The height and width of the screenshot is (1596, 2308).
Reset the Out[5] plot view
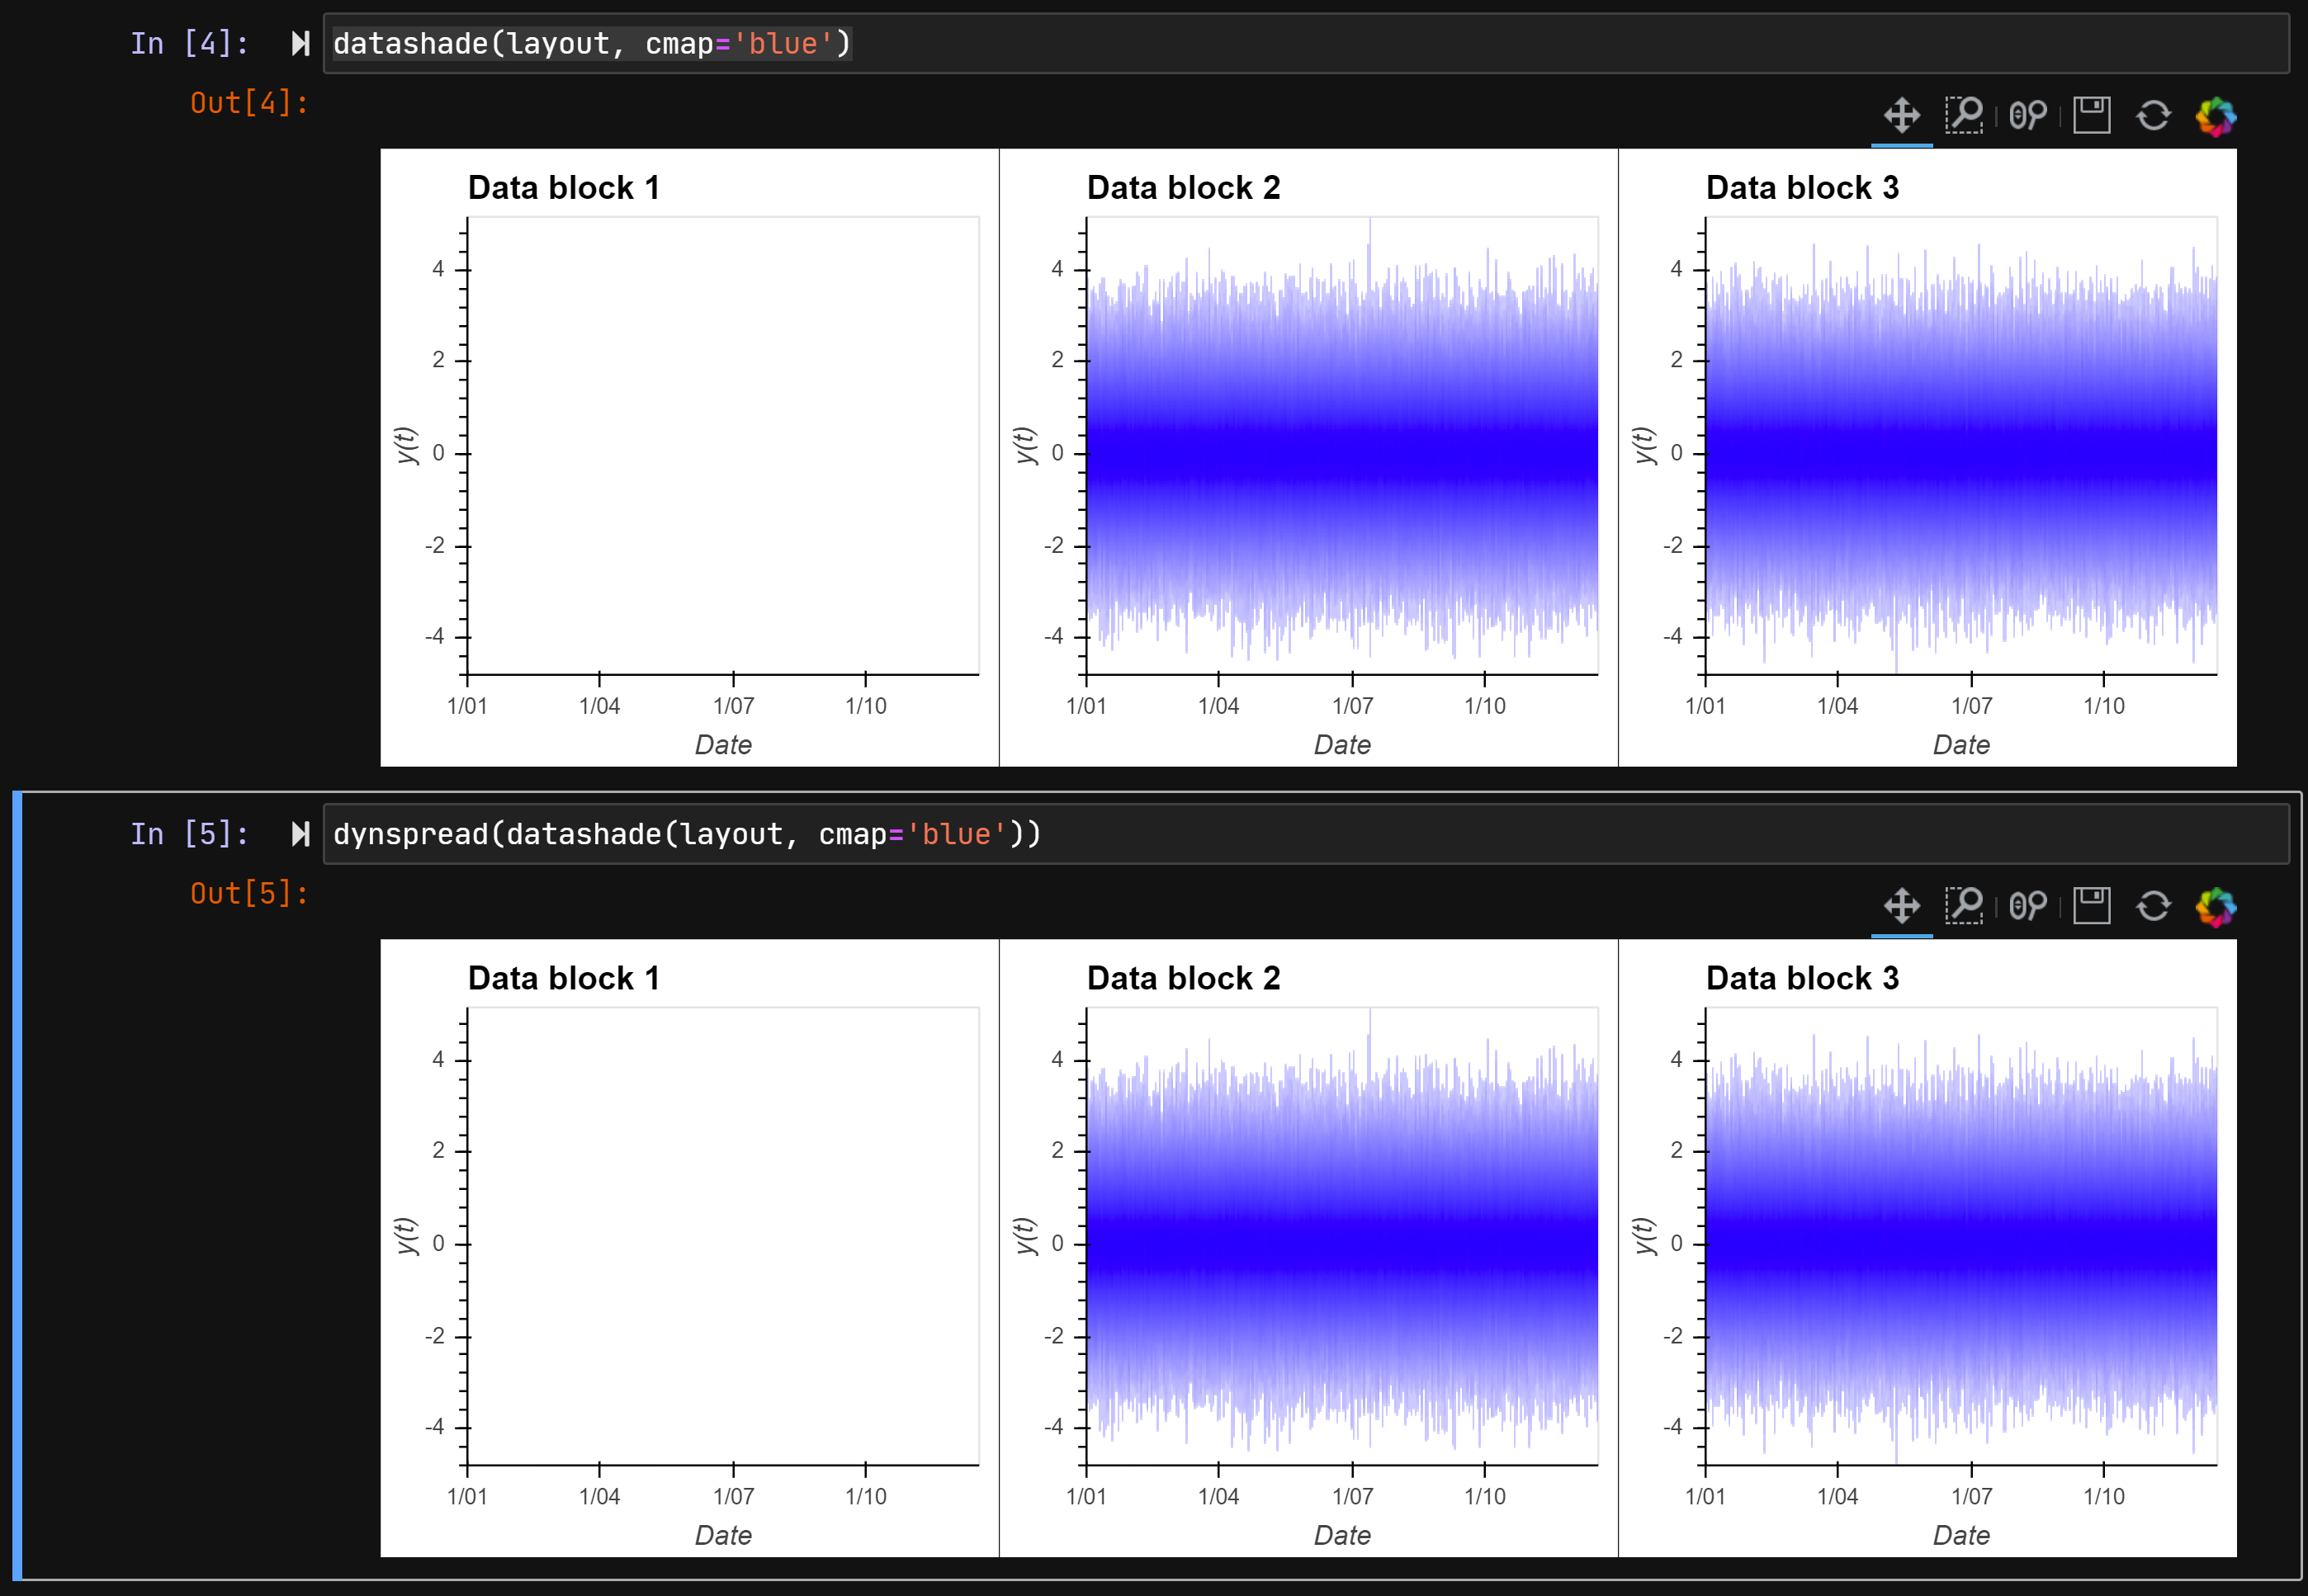[x=2155, y=905]
